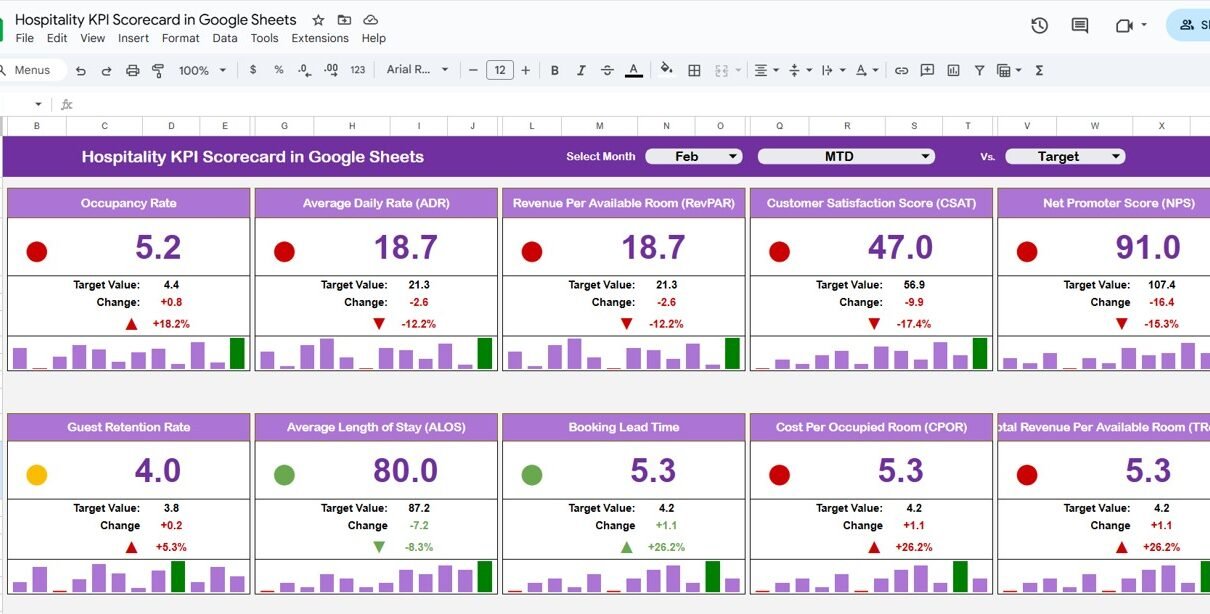1210x614 pixels.
Task: Star this spreadsheet document
Action: (318, 20)
